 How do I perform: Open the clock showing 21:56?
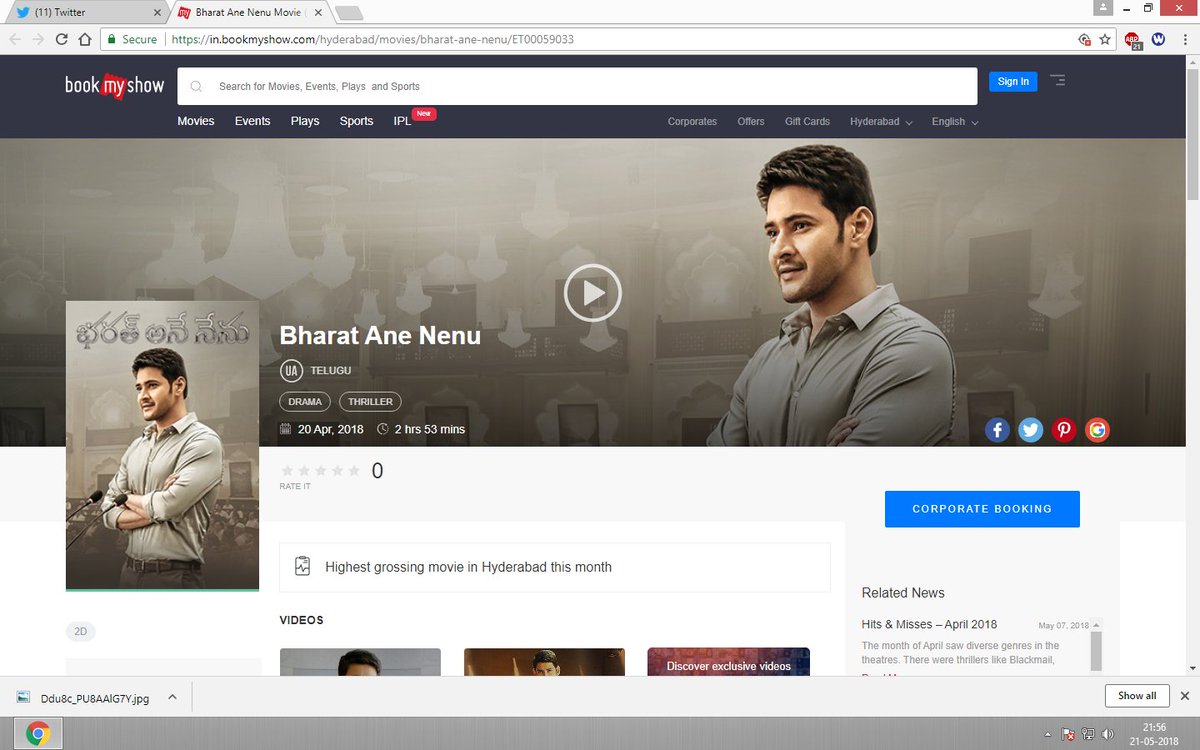coord(1154,734)
